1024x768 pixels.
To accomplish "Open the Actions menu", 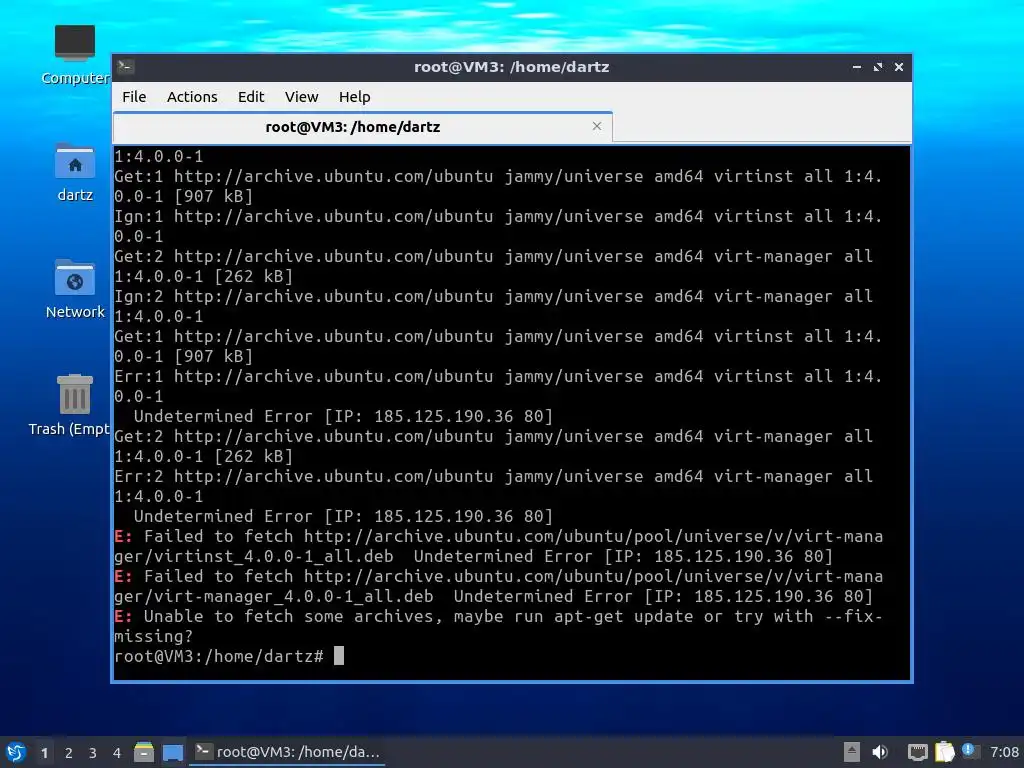I will [x=191, y=97].
